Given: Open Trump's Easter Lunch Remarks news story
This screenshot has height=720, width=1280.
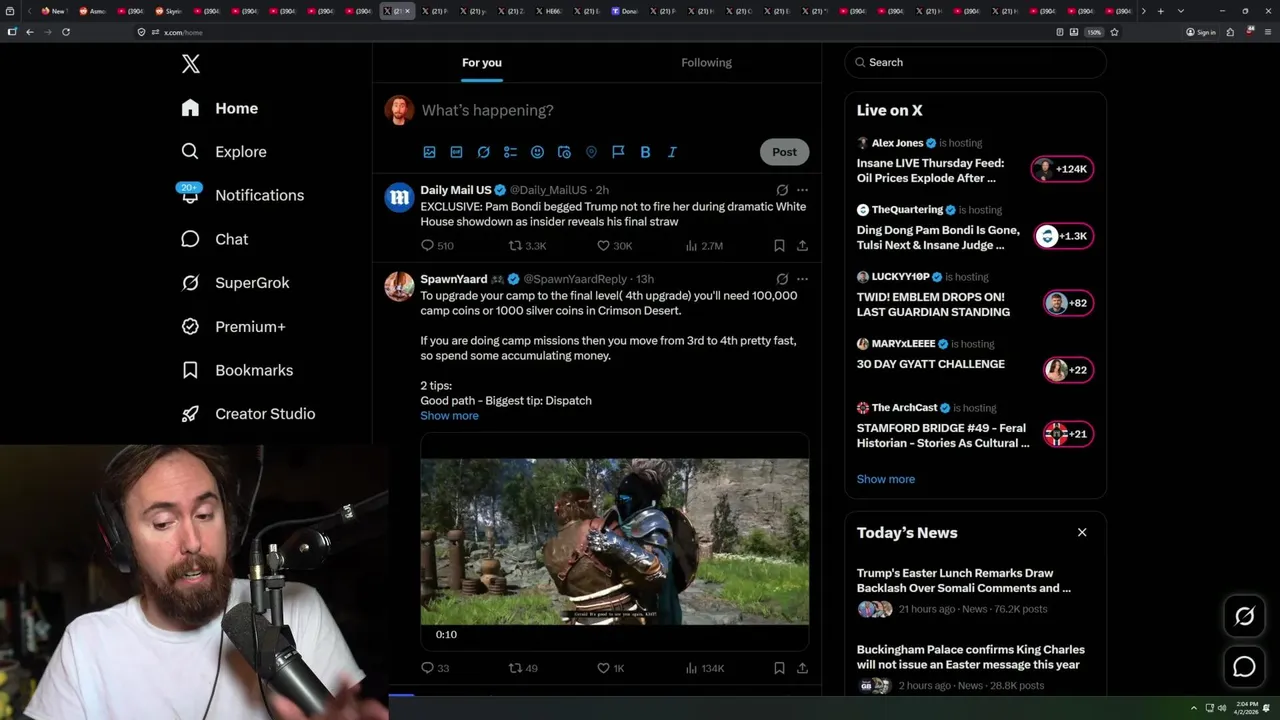Looking at the screenshot, I should pos(975,591).
